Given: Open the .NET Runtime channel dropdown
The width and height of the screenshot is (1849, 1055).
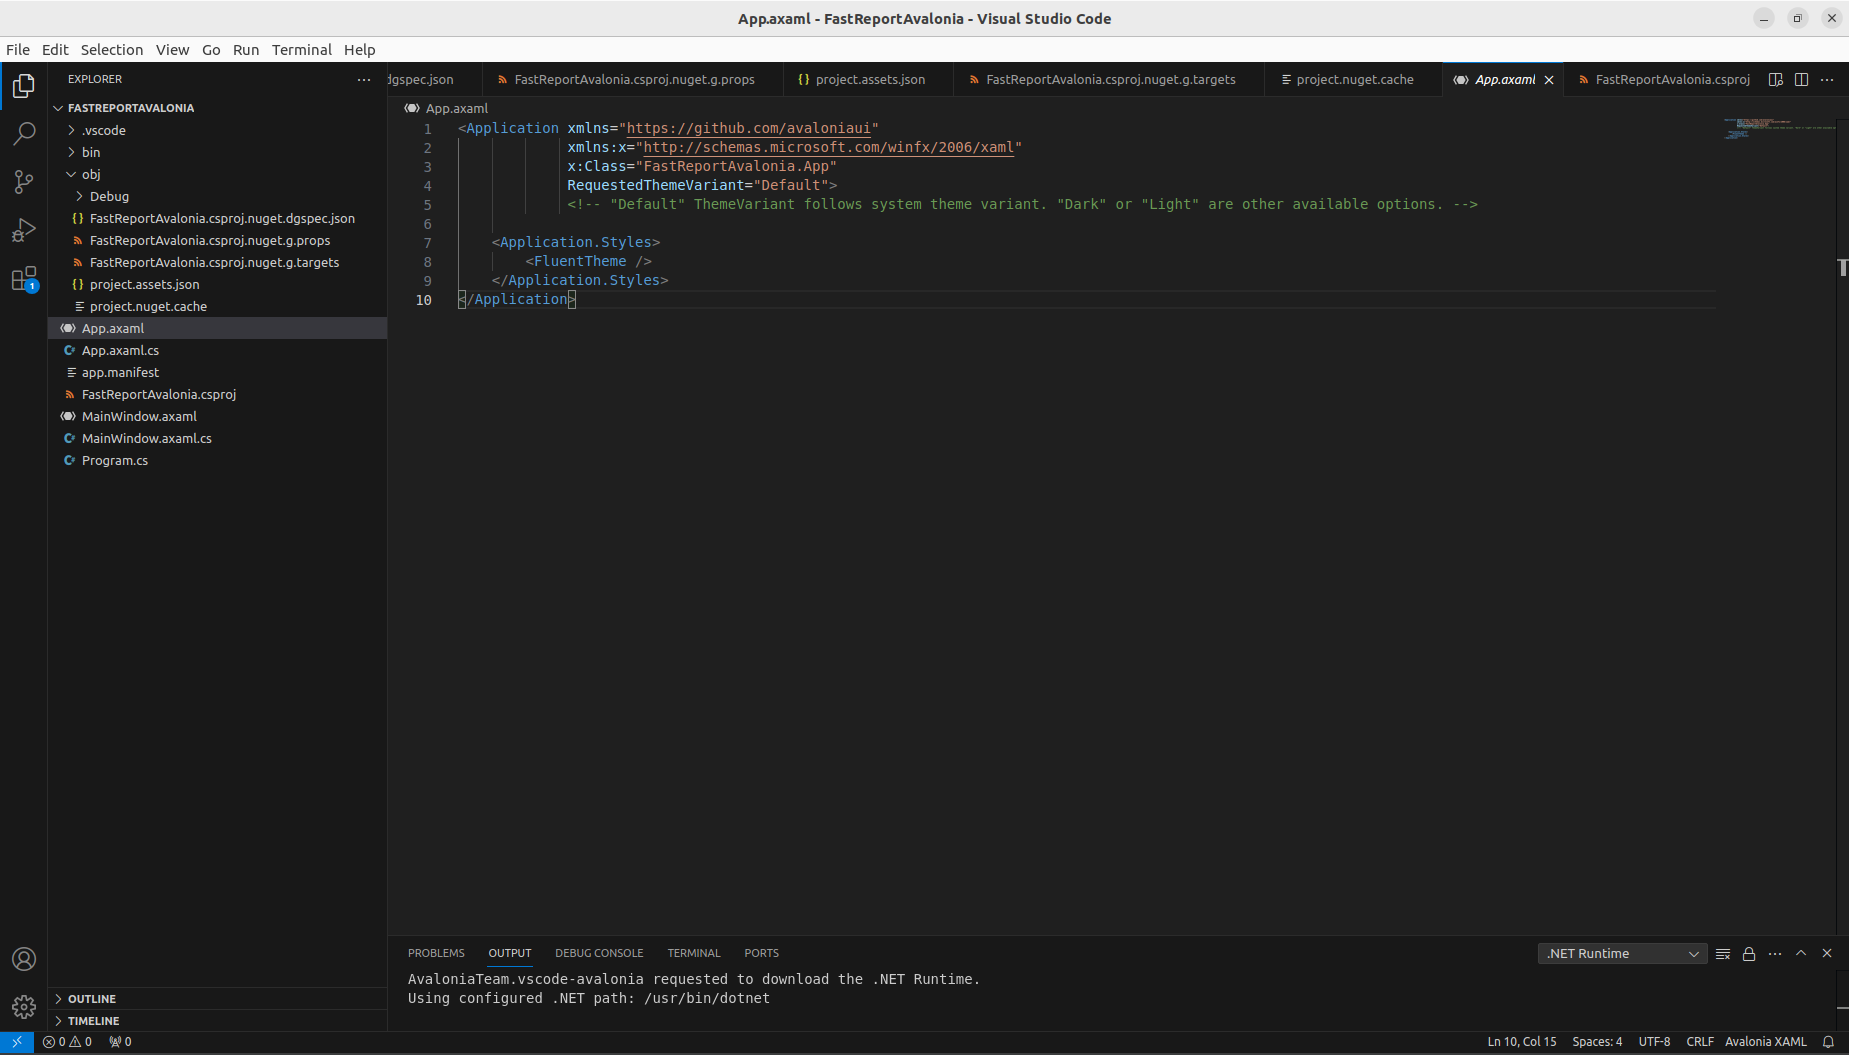Looking at the screenshot, I should pyautogui.click(x=1620, y=953).
